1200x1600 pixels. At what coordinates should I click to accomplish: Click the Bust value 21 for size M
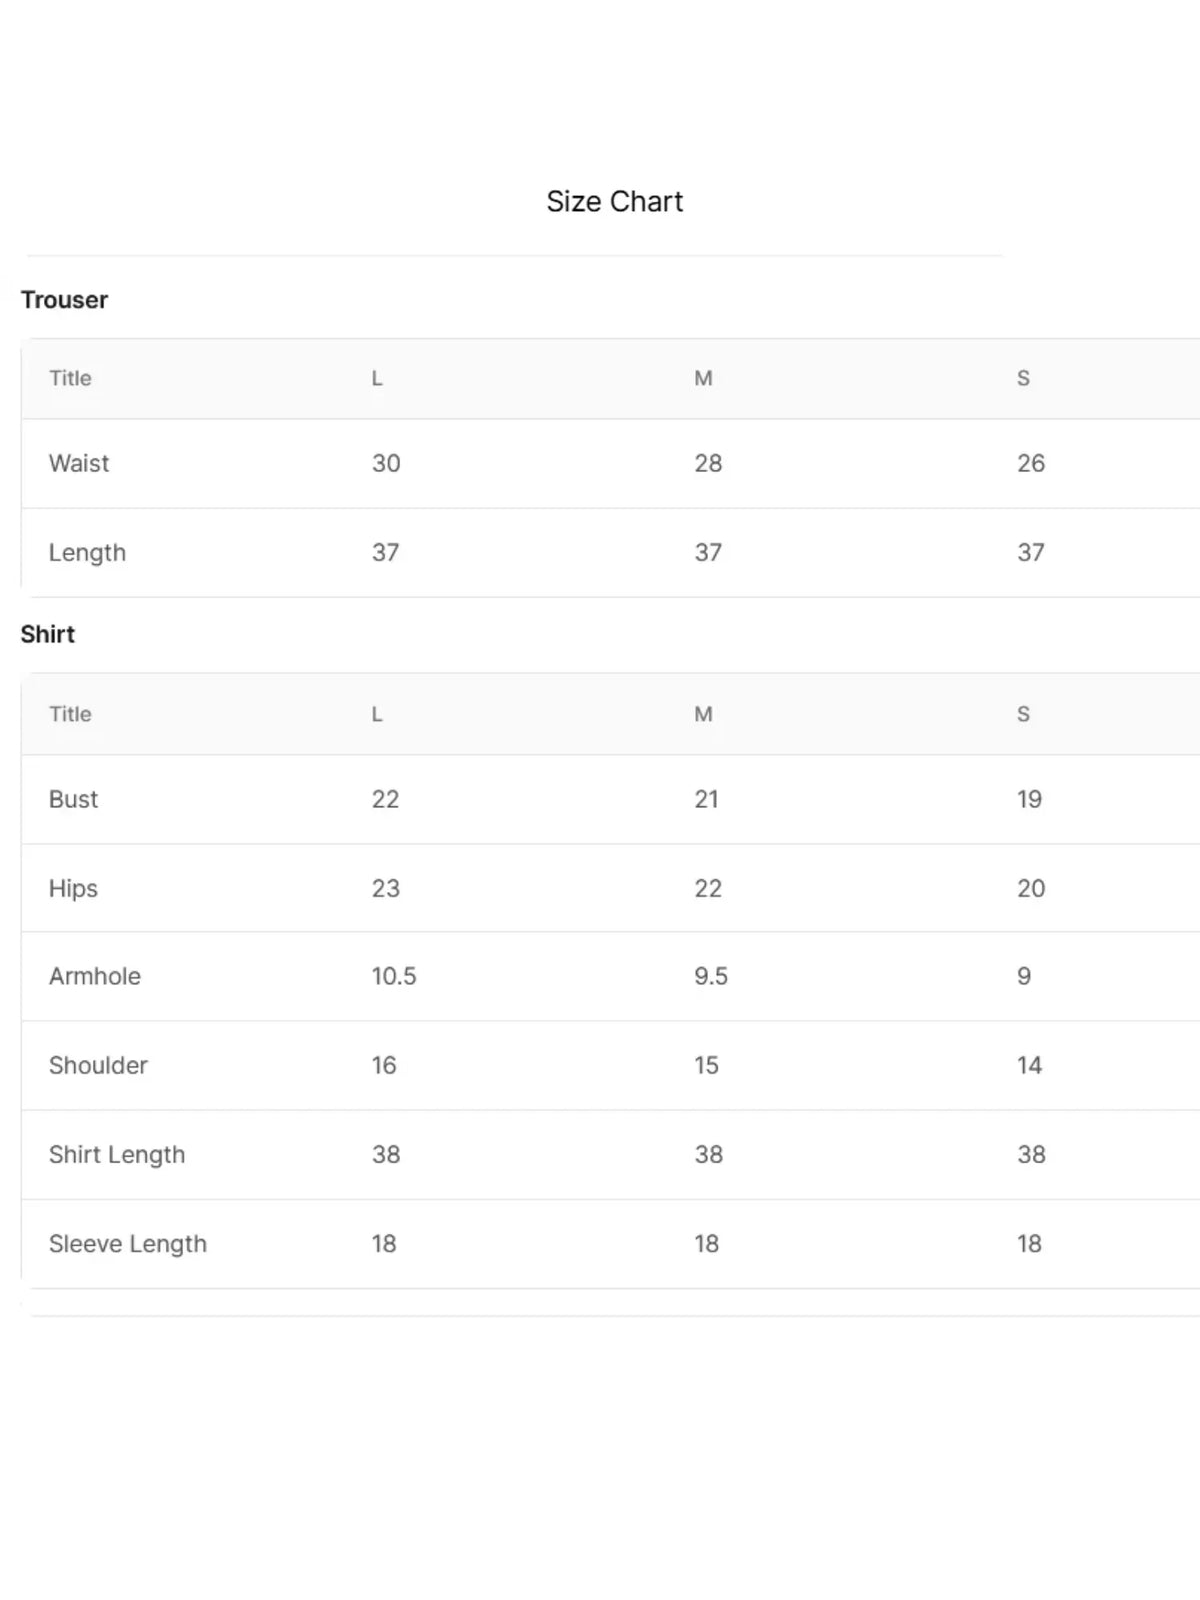[x=706, y=799]
